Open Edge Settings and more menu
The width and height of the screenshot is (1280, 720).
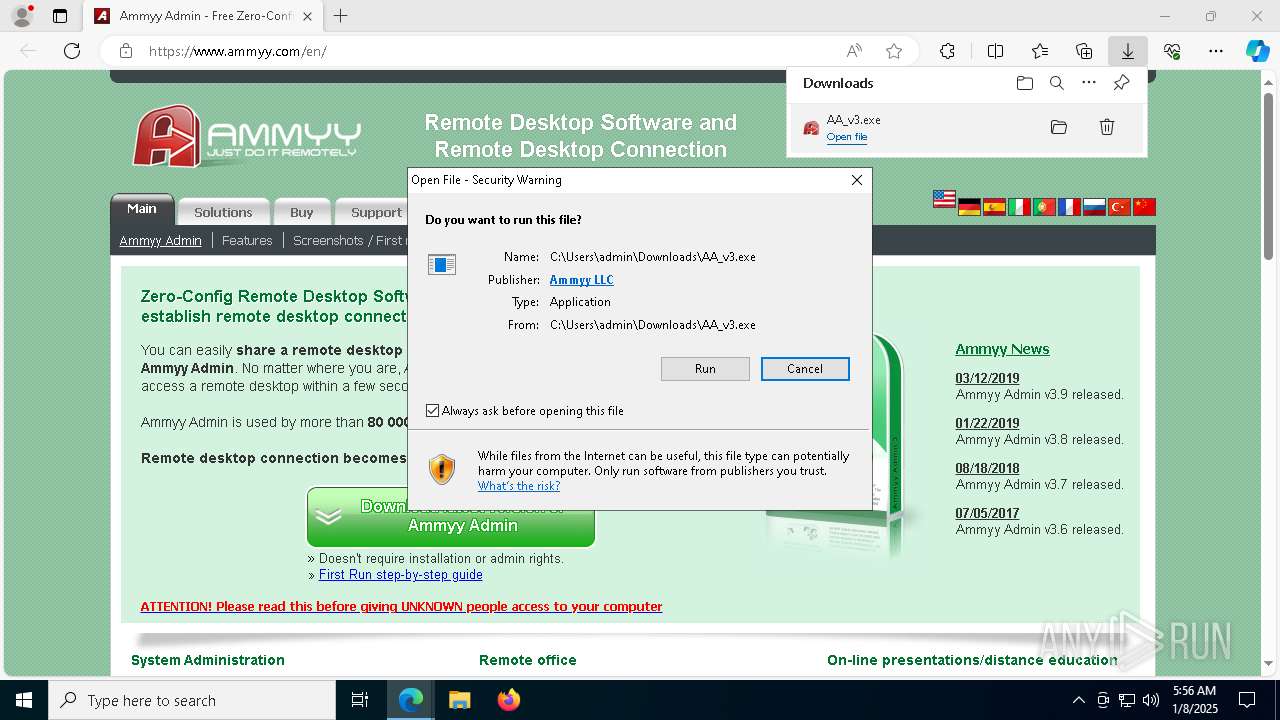[x=1216, y=51]
